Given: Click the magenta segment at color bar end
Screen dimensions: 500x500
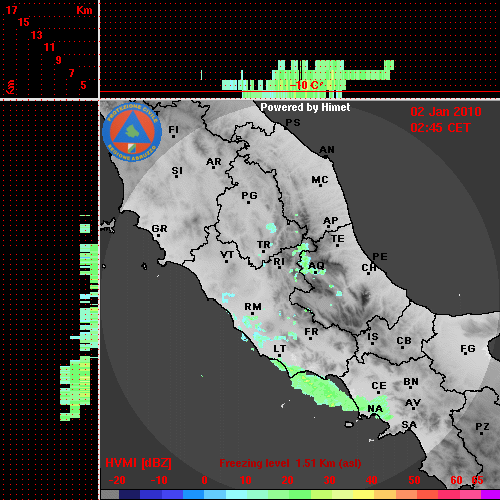Looking at the screenshot, I should [x=490, y=494].
